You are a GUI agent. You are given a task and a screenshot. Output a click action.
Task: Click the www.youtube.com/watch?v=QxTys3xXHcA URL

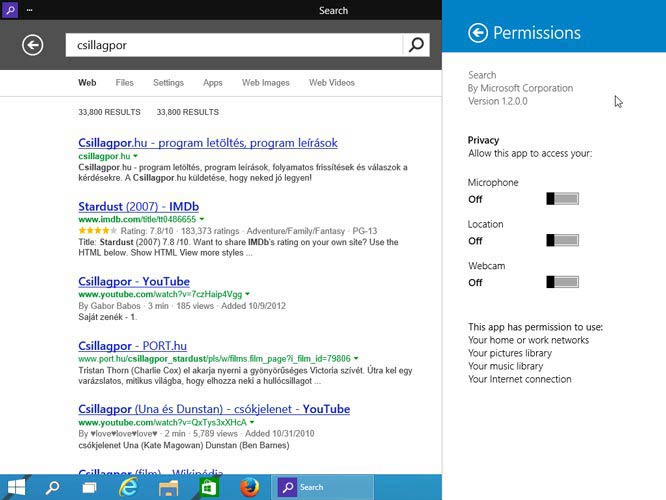pos(162,422)
